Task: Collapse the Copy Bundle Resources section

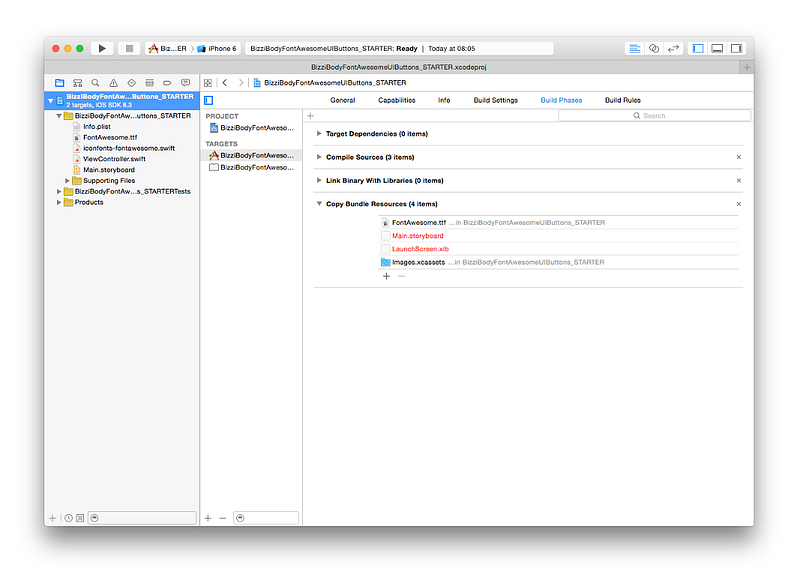Action: pyautogui.click(x=319, y=204)
